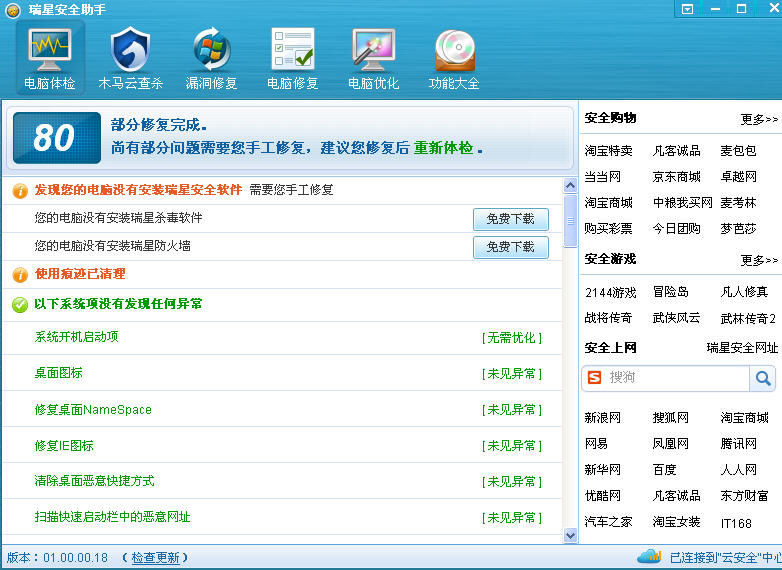Click the Rising lion logo in the title bar
This screenshot has width=782, height=570.
tap(13, 10)
